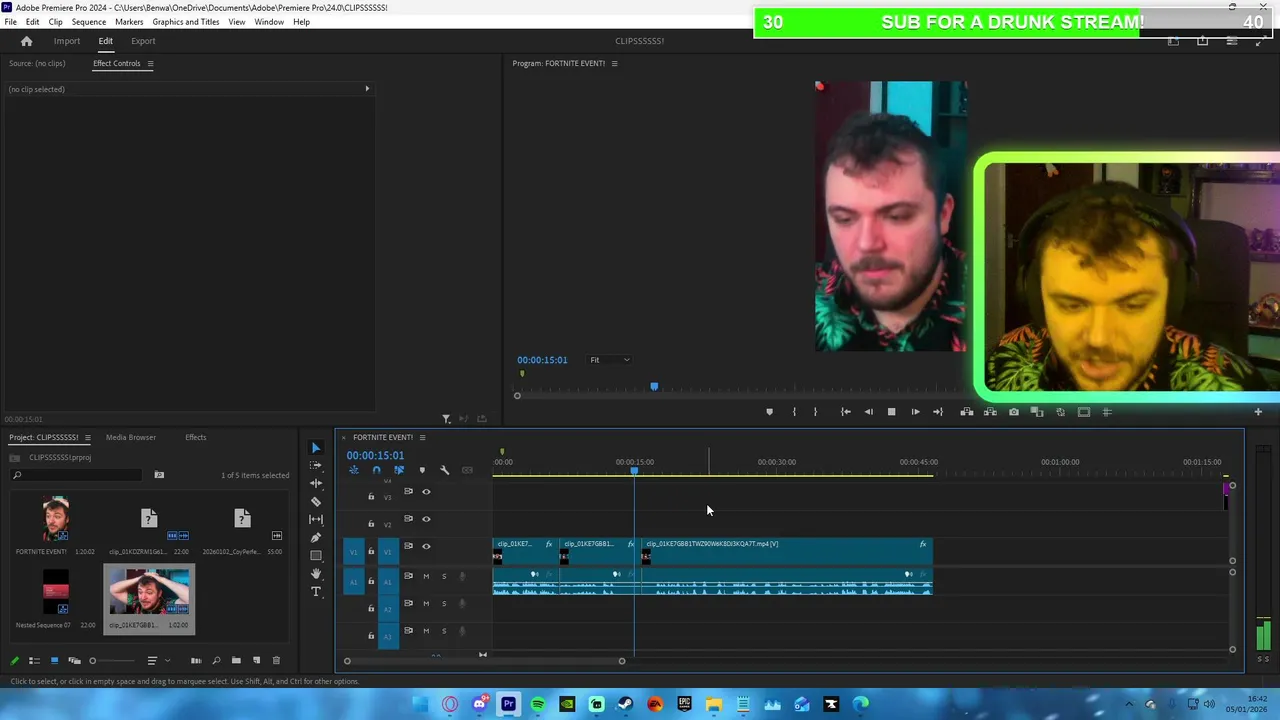This screenshot has height=720, width=1280.
Task: Open the Program monitor button editor plus
Action: coord(1258,412)
